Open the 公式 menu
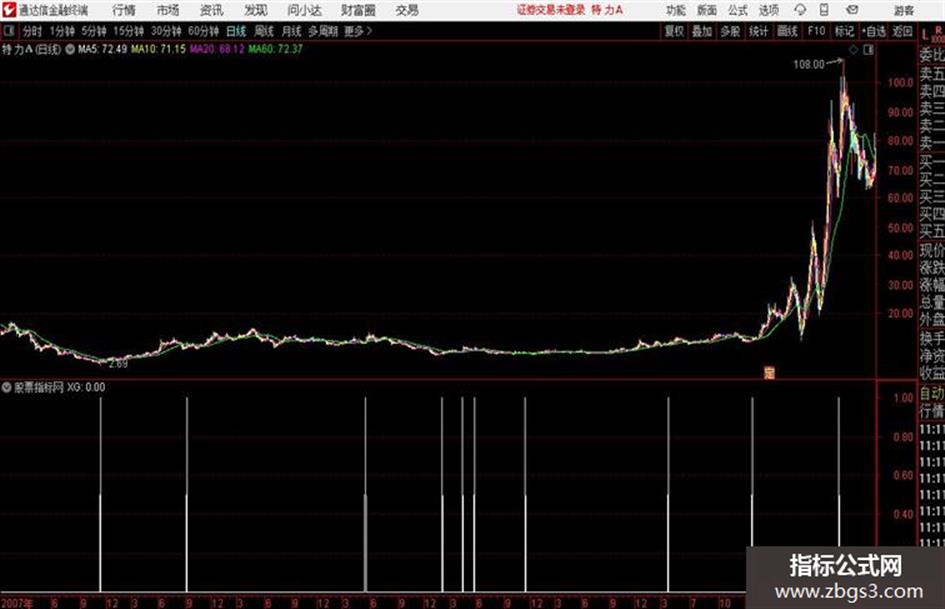The image size is (945, 609). click(x=738, y=10)
